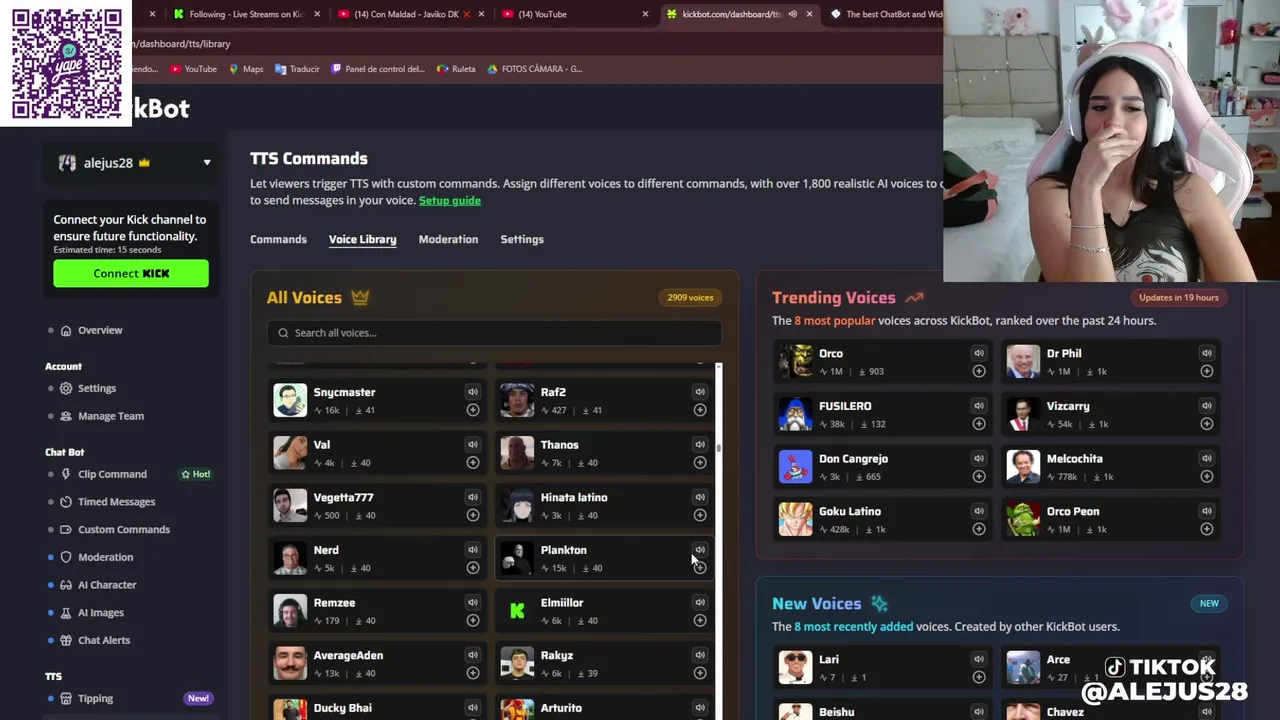The image size is (1280, 720).
Task: Preview Vegetta777 voice sound
Action: (473, 497)
